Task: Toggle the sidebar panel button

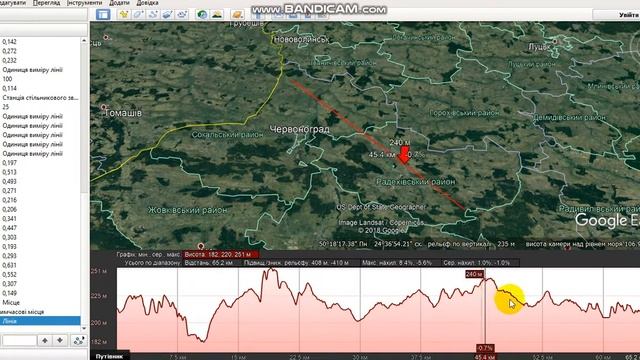Action: coord(103,15)
